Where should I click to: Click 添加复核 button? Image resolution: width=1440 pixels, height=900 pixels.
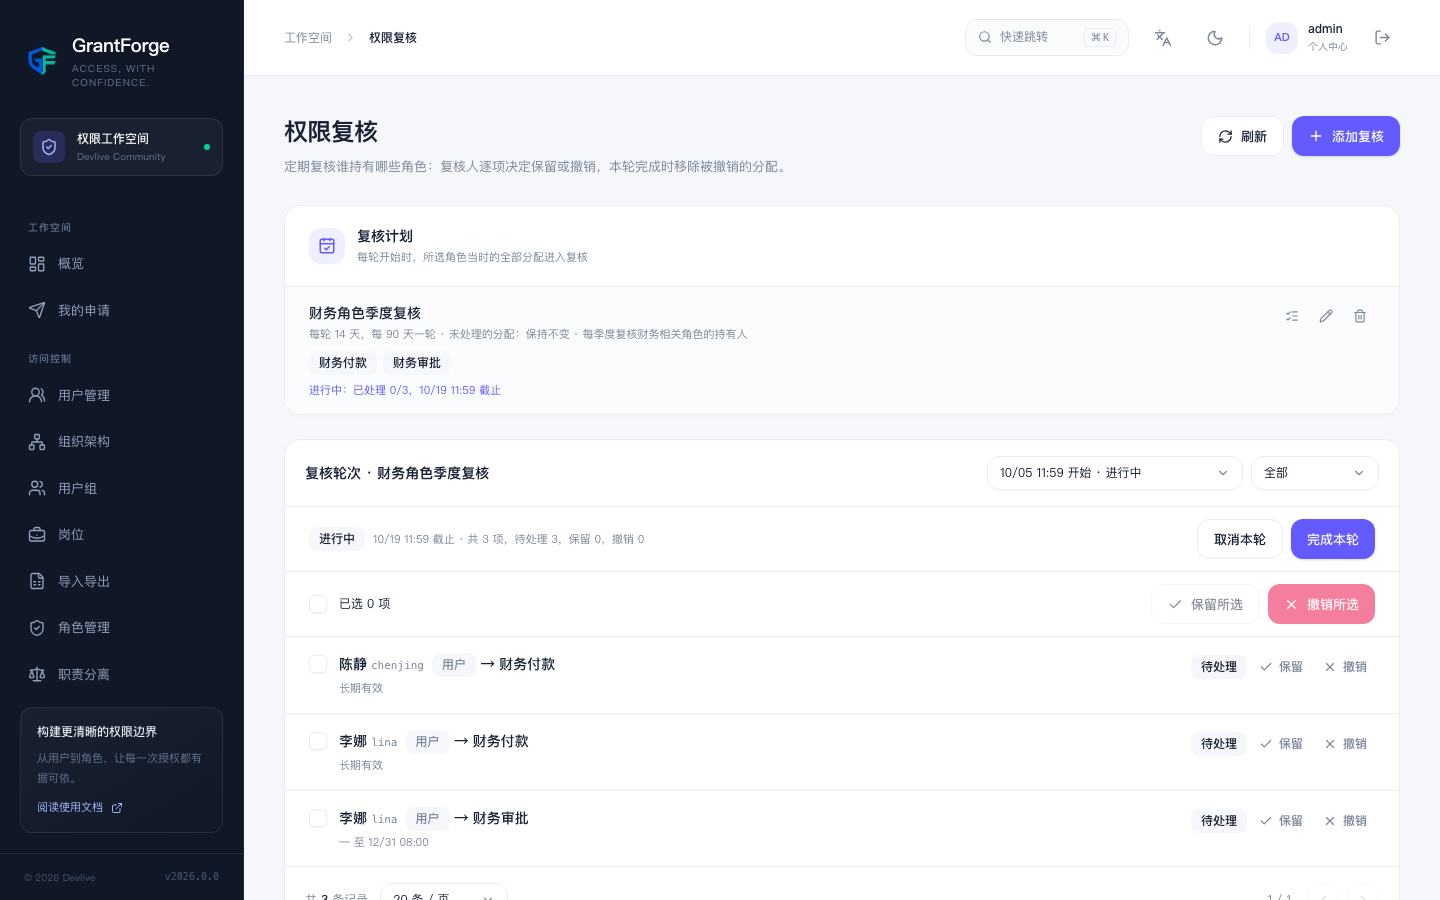[1346, 136]
